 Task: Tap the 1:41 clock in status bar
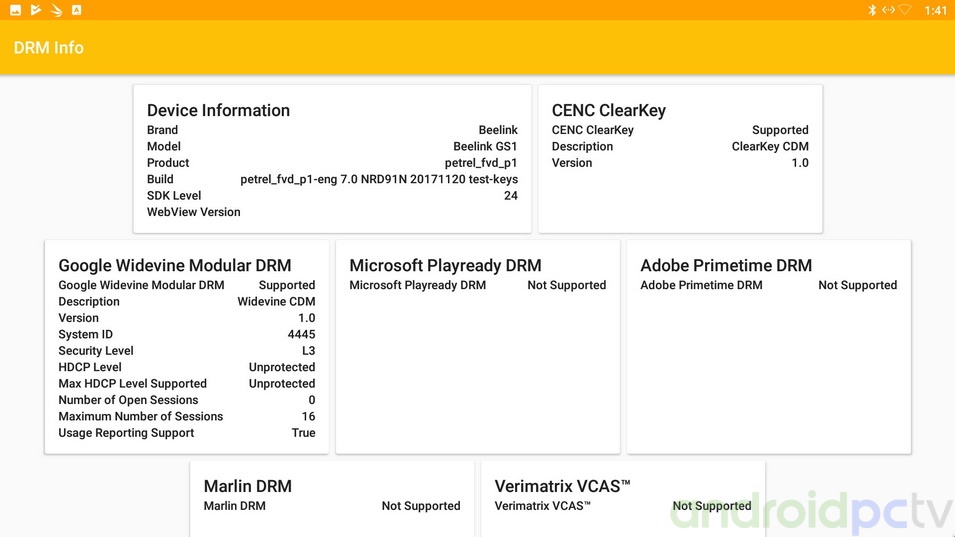coord(935,10)
